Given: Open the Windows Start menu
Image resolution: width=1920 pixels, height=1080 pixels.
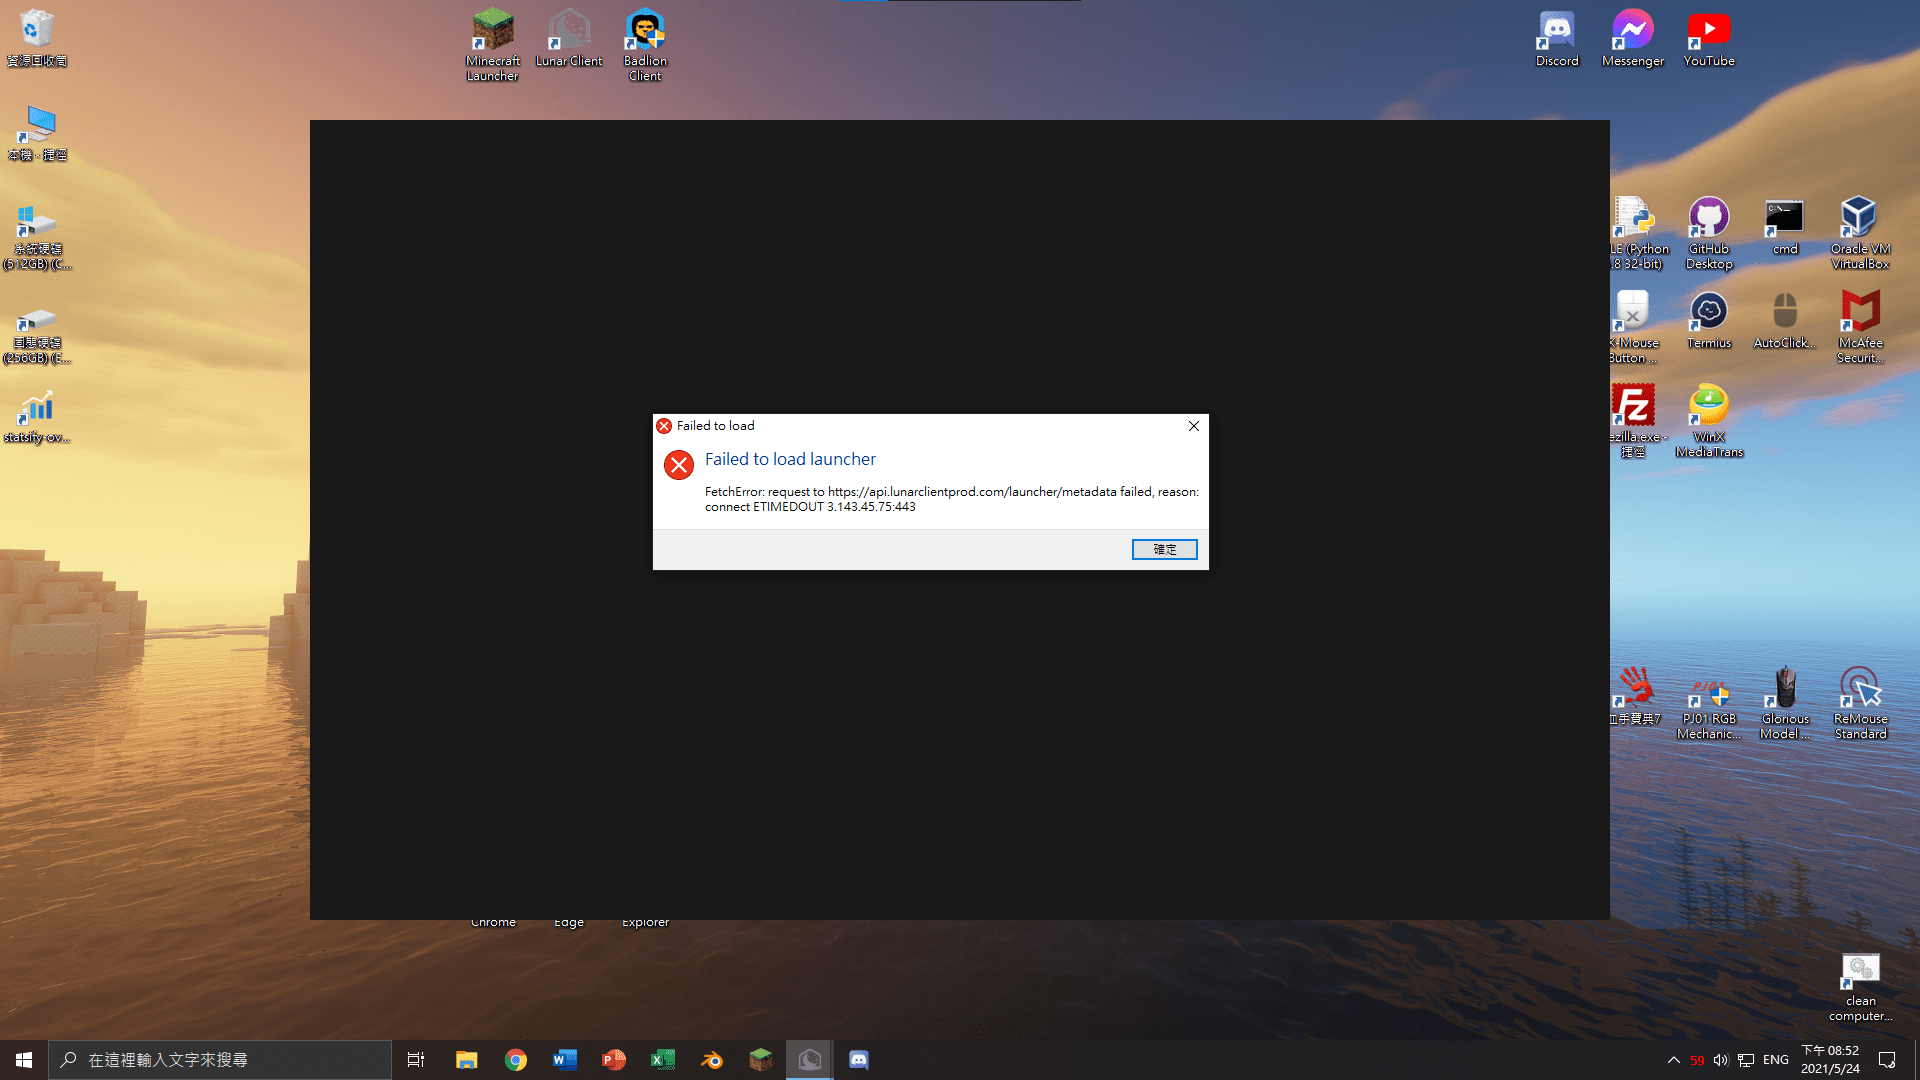Looking at the screenshot, I should (24, 1060).
